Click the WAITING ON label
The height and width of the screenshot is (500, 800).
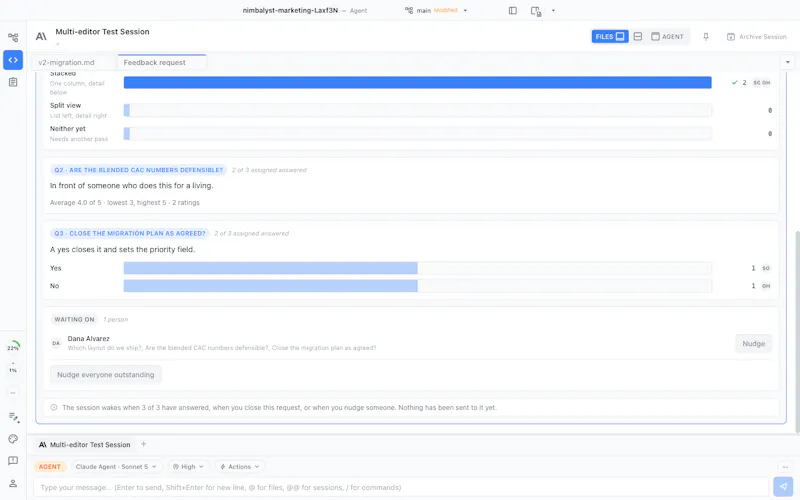click(x=74, y=319)
